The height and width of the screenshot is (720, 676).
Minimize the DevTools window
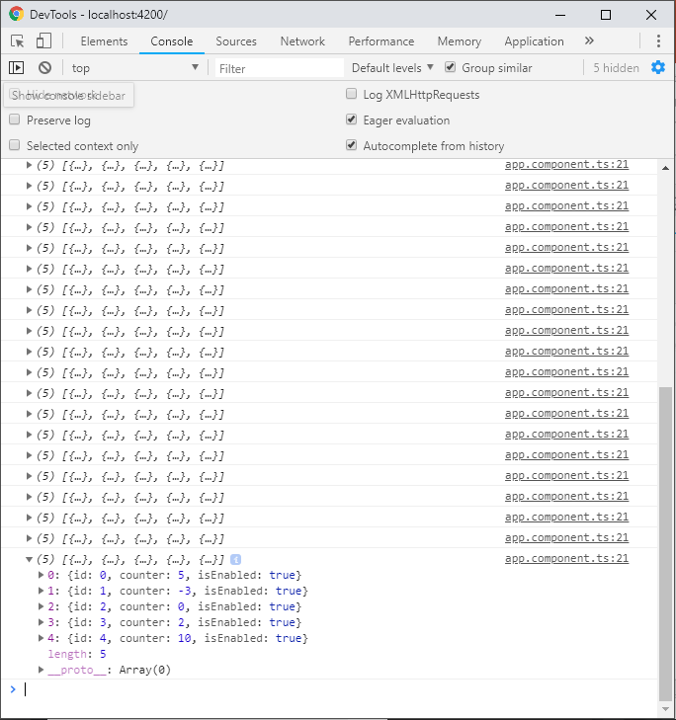[x=560, y=15]
